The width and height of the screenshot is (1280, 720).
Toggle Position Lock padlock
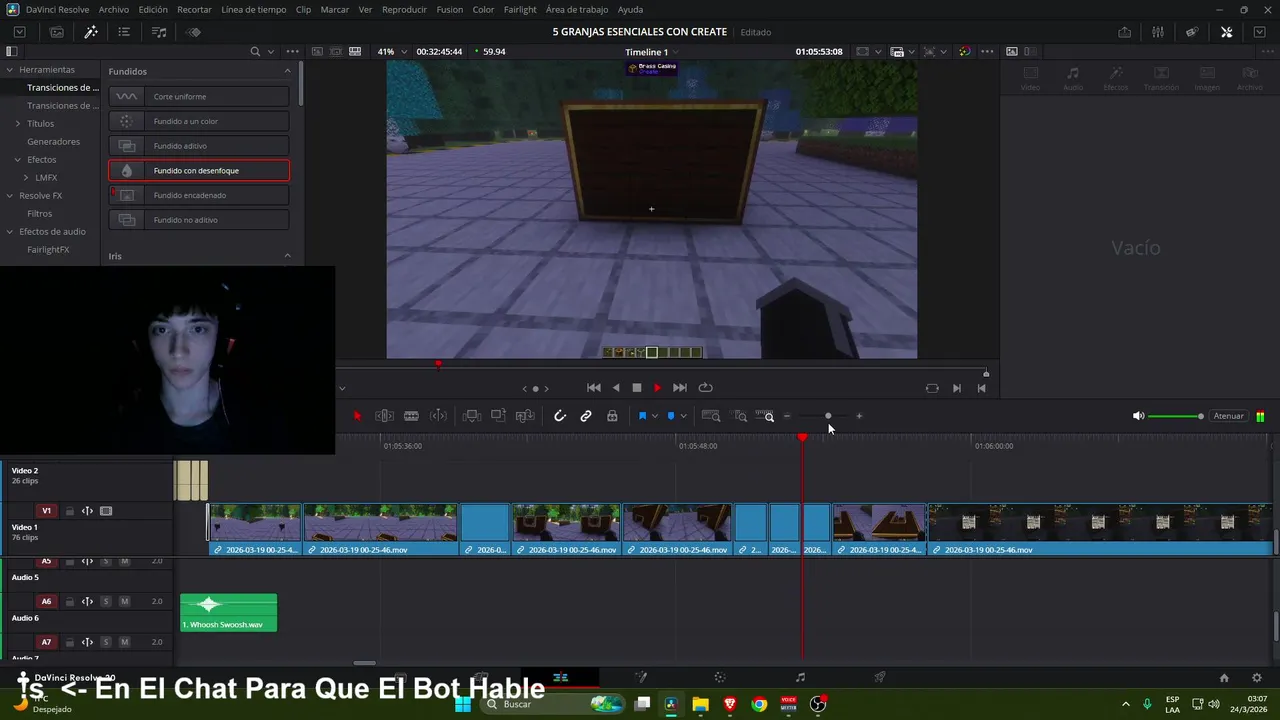coord(612,416)
